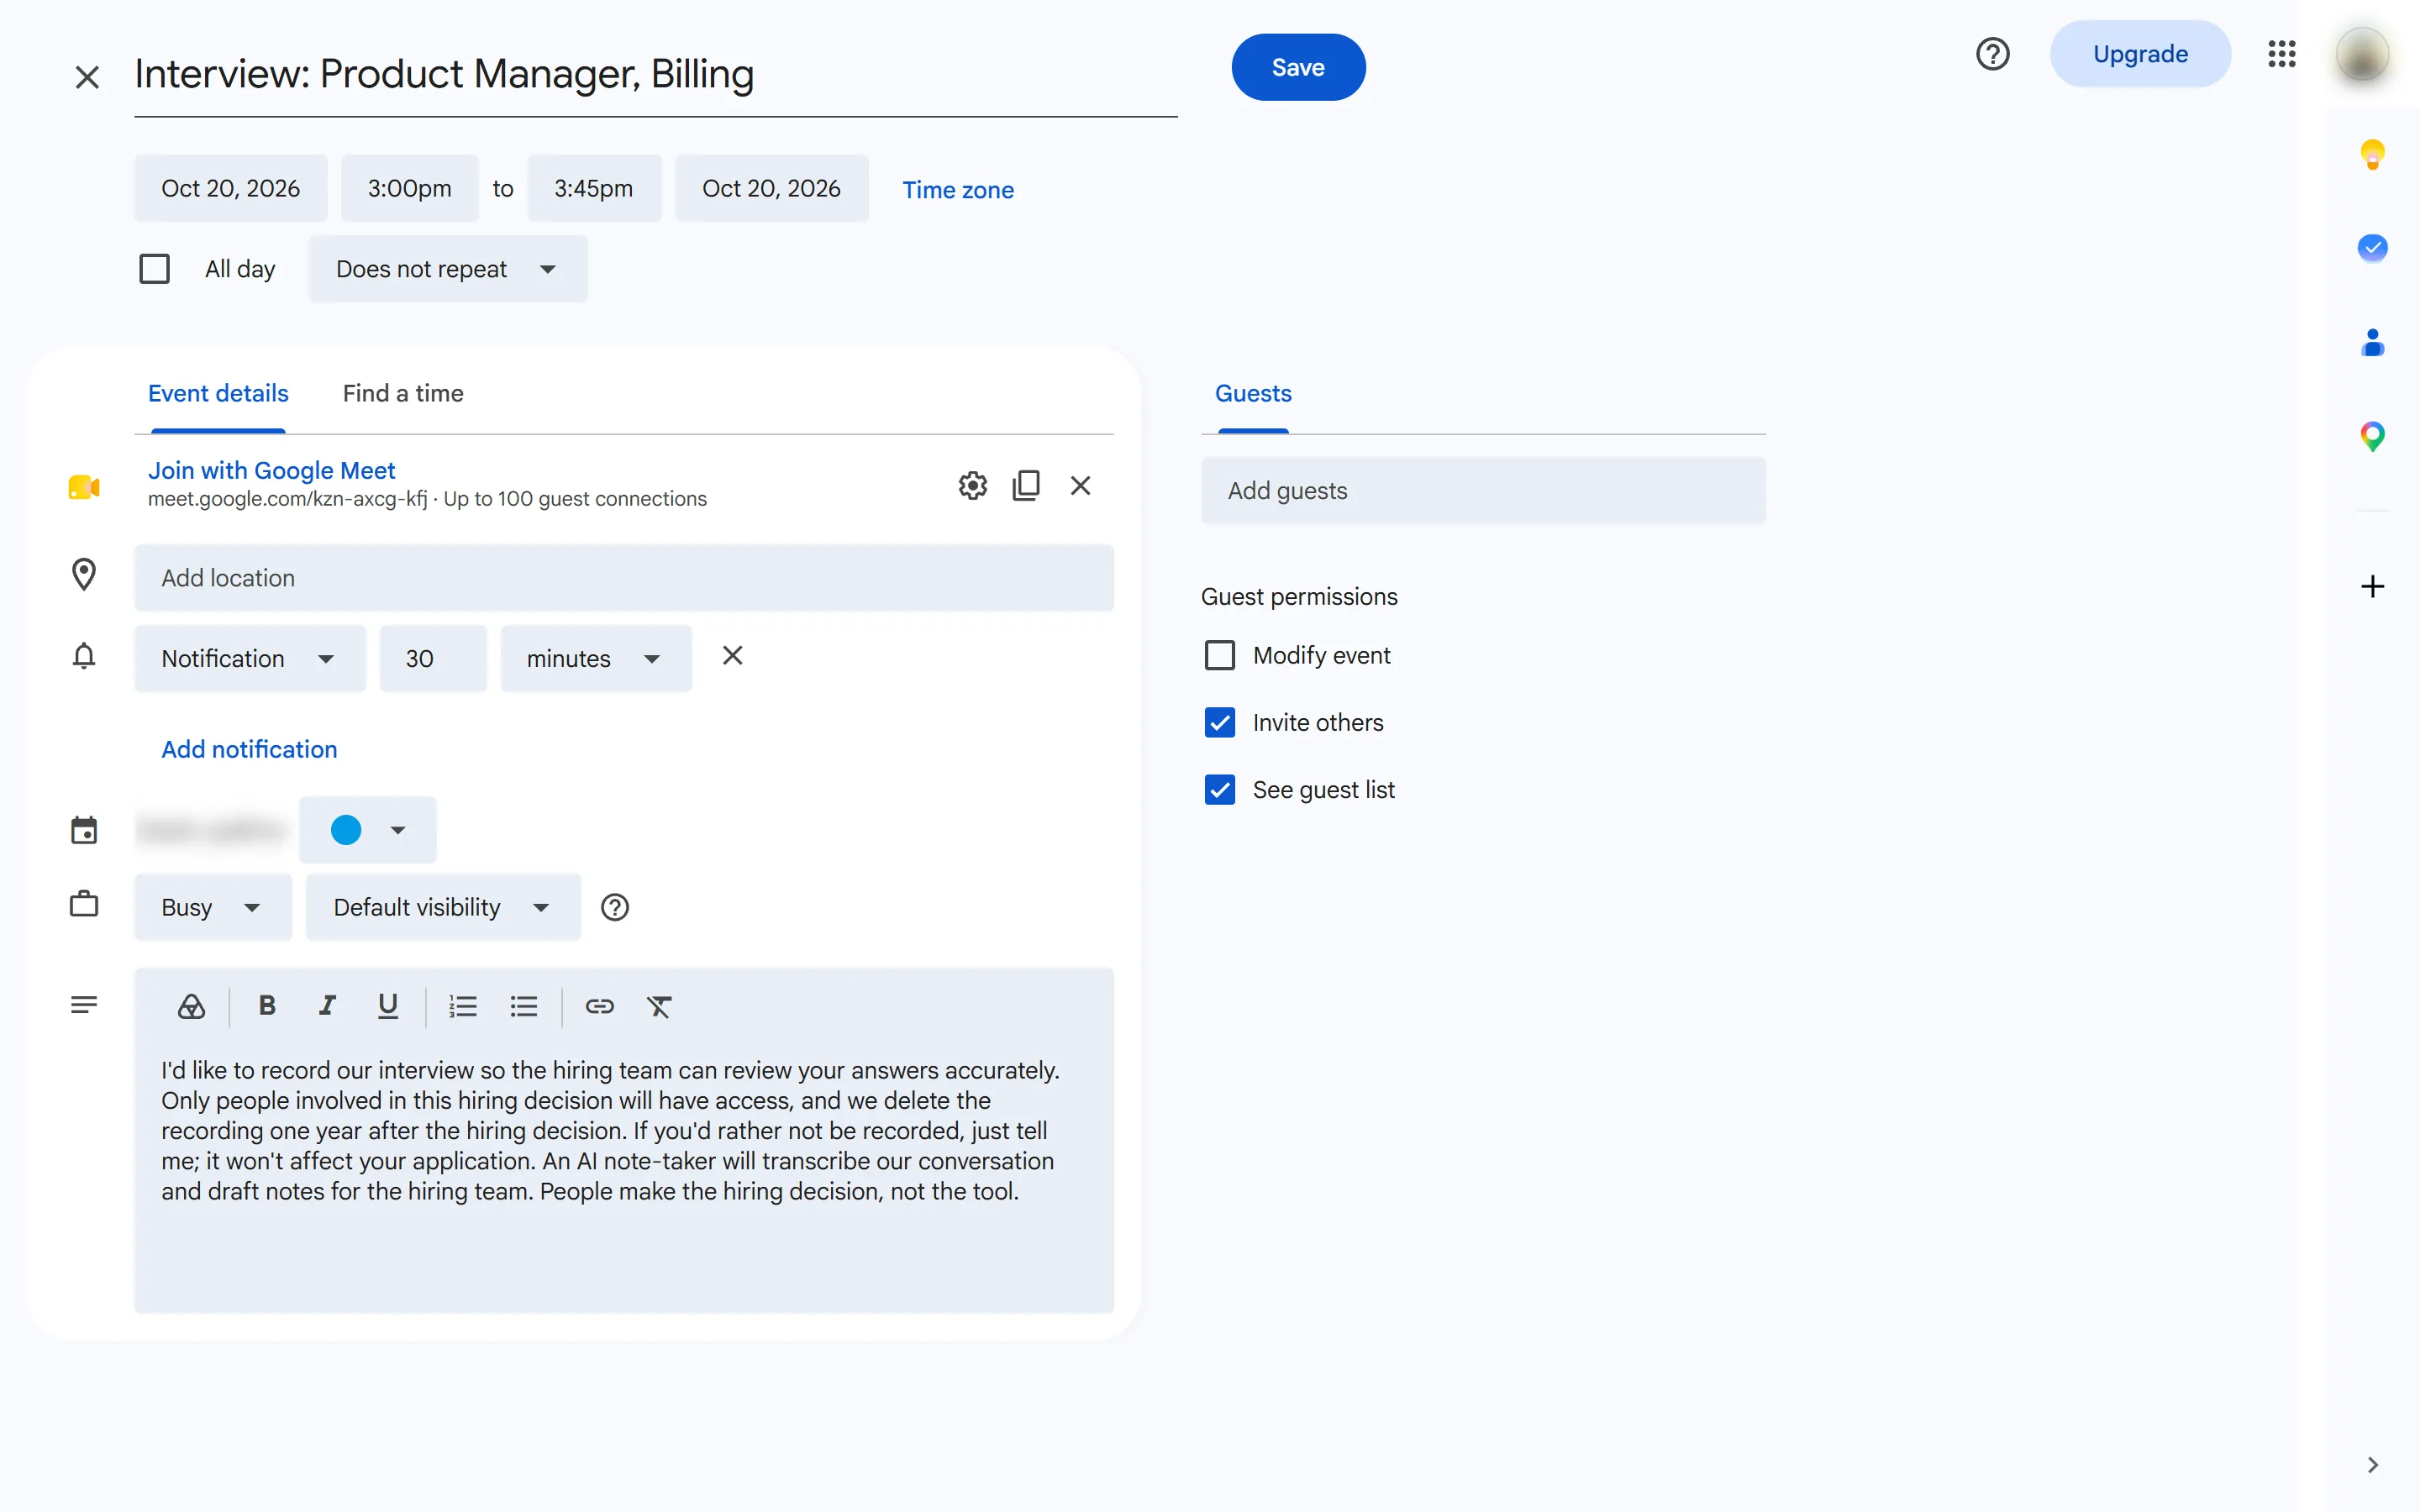Image resolution: width=2420 pixels, height=1512 pixels.
Task: Toggle bold formatting in description
Action: coord(267,1006)
